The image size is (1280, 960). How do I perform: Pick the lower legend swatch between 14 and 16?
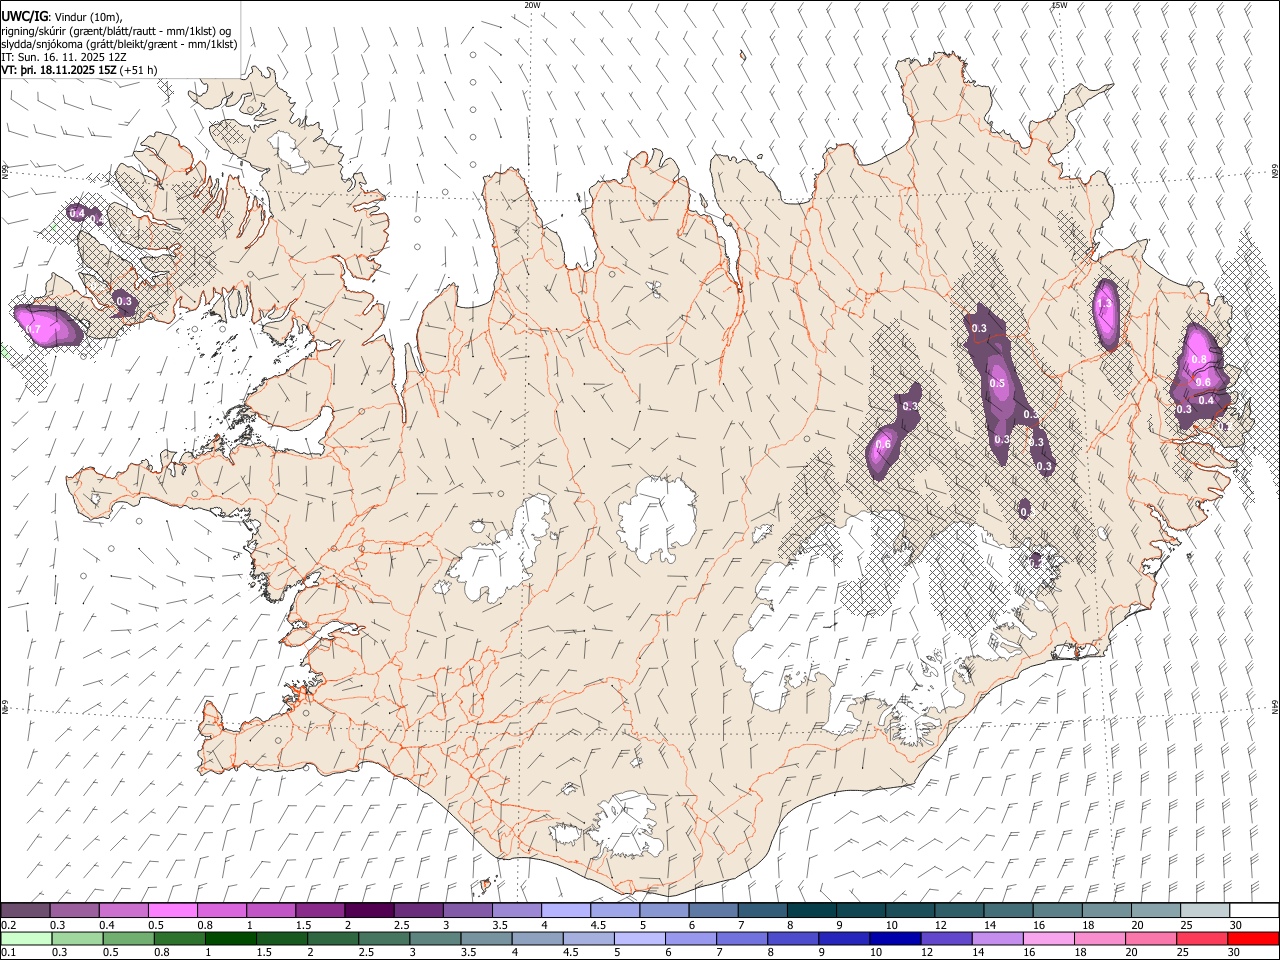[997, 938]
